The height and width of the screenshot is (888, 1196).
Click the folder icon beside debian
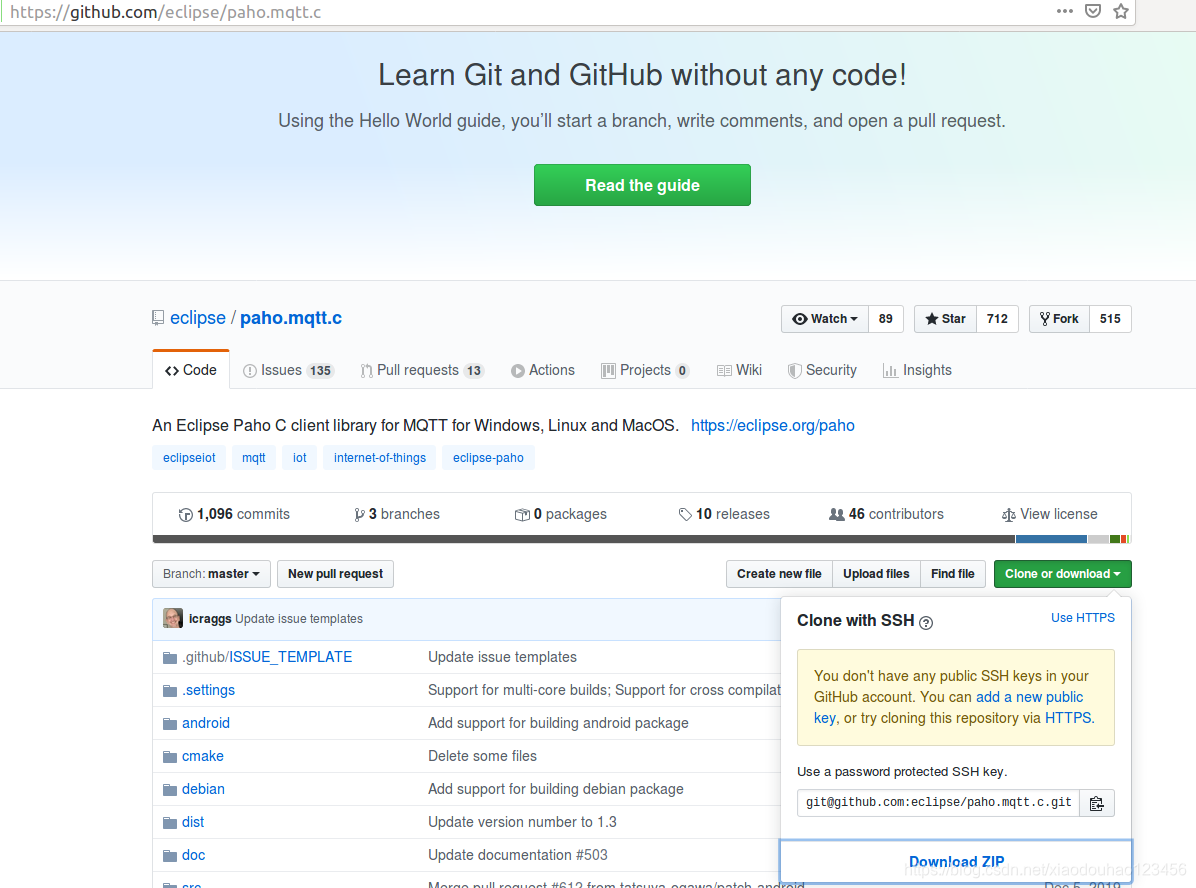(170, 790)
